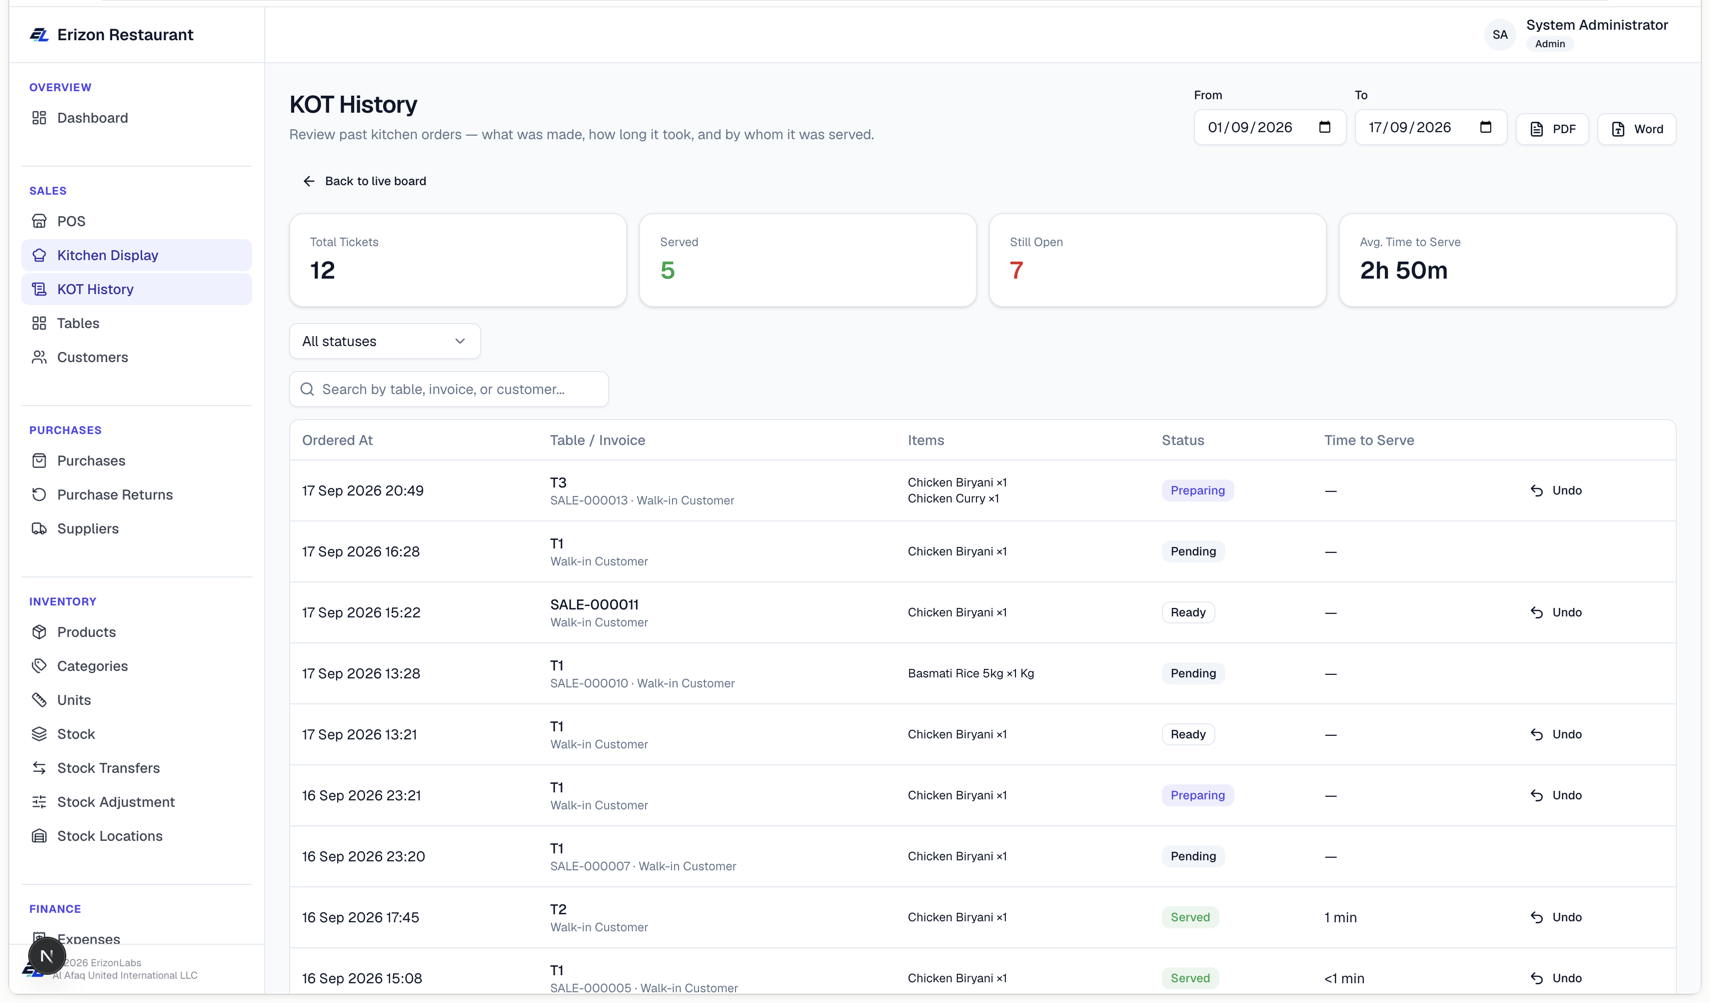Click the Products box icon

click(39, 632)
